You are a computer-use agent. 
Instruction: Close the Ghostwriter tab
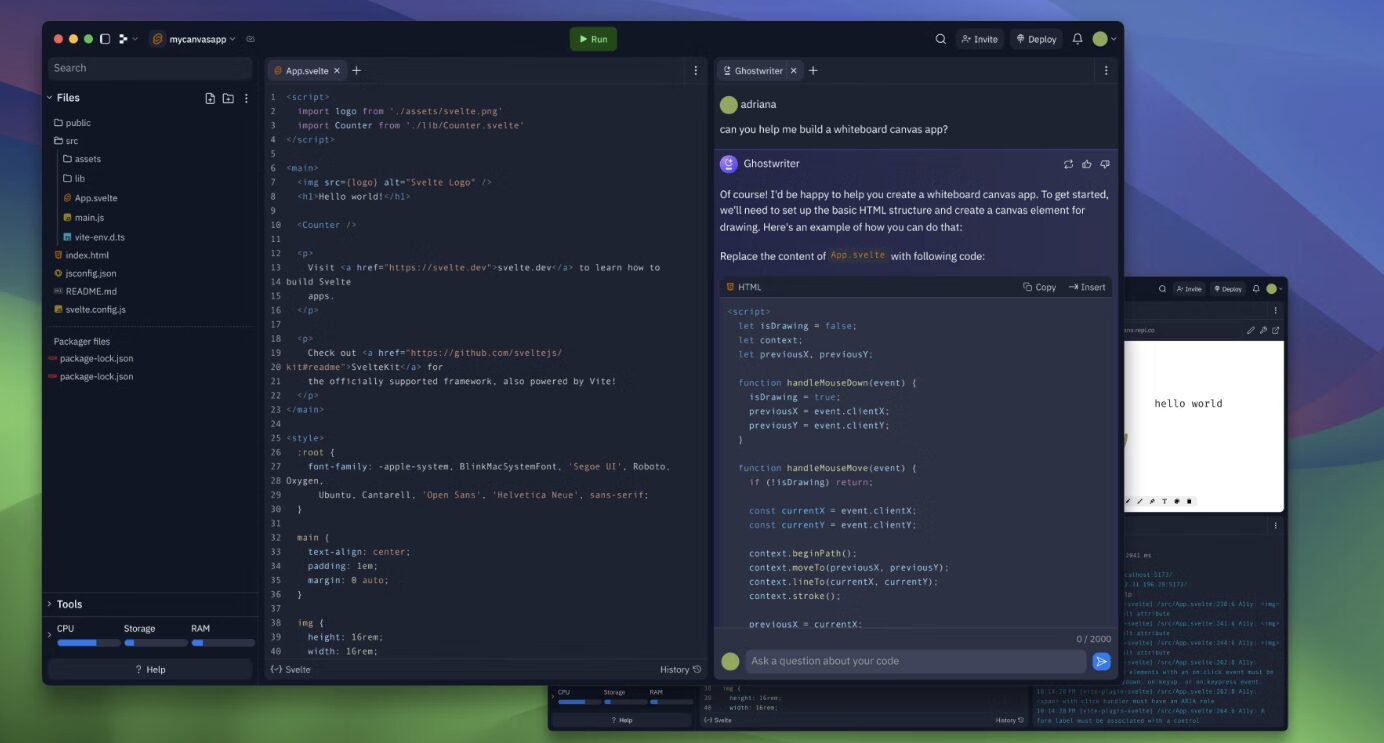(x=793, y=71)
